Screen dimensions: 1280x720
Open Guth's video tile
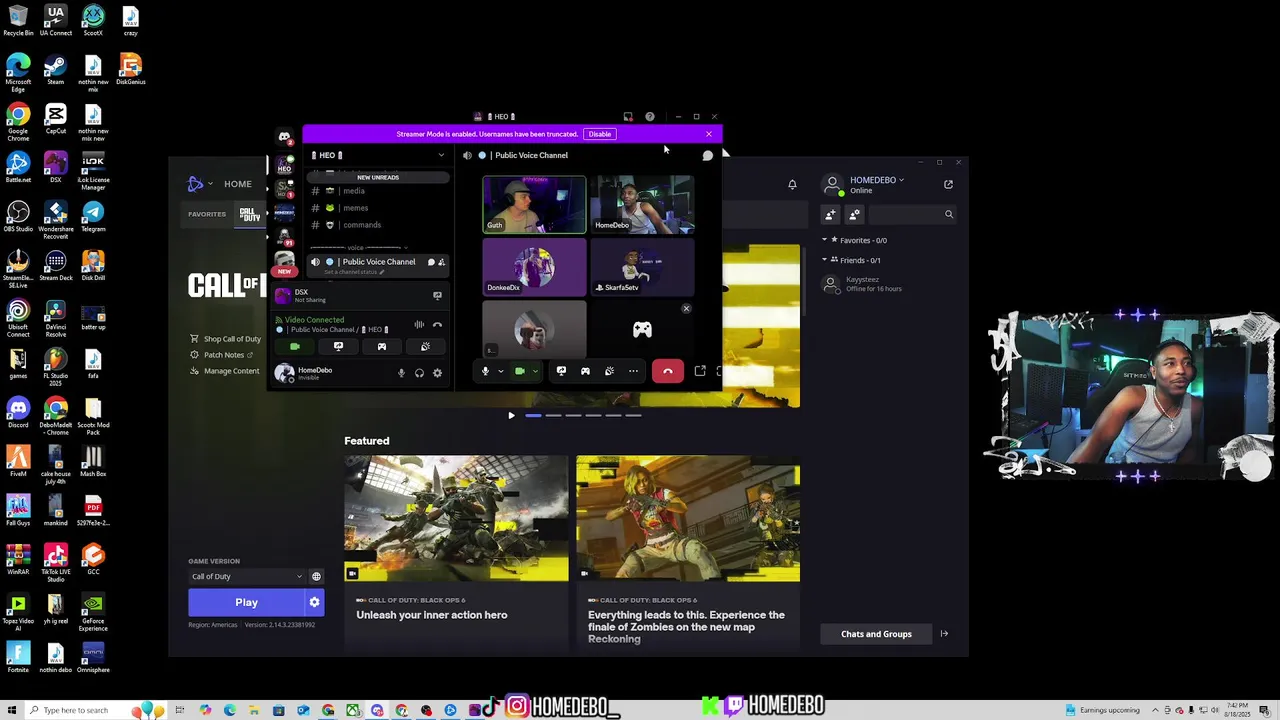click(534, 204)
